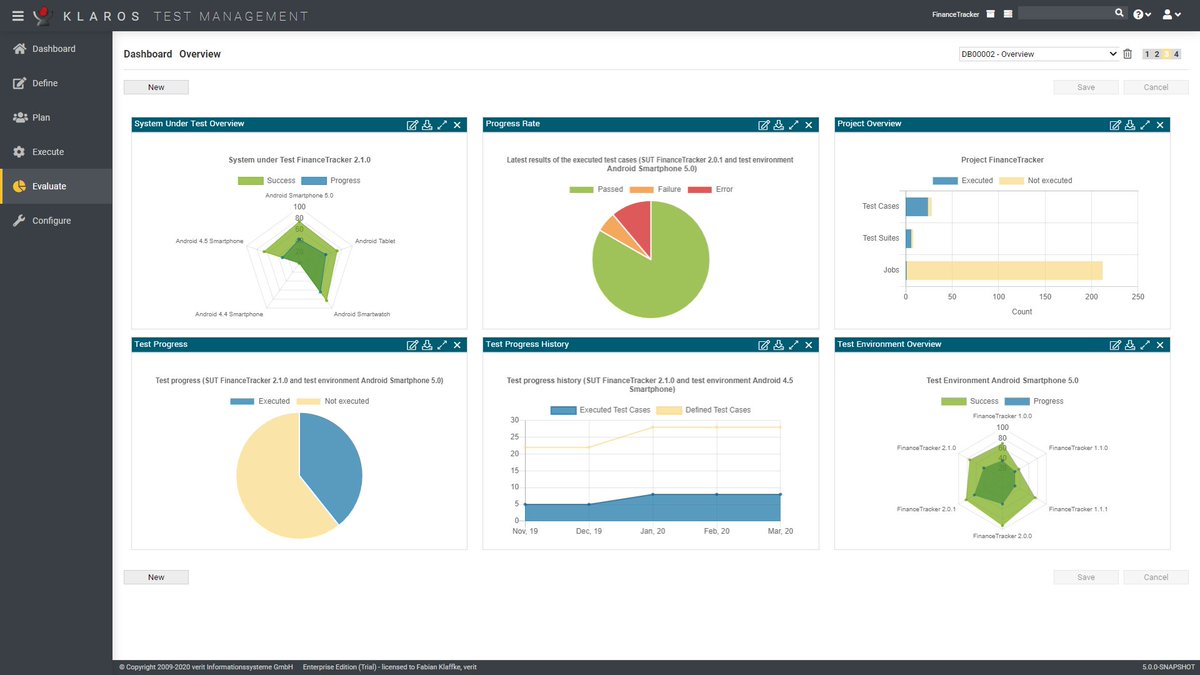Edit the Progress Rate panel

764,125
